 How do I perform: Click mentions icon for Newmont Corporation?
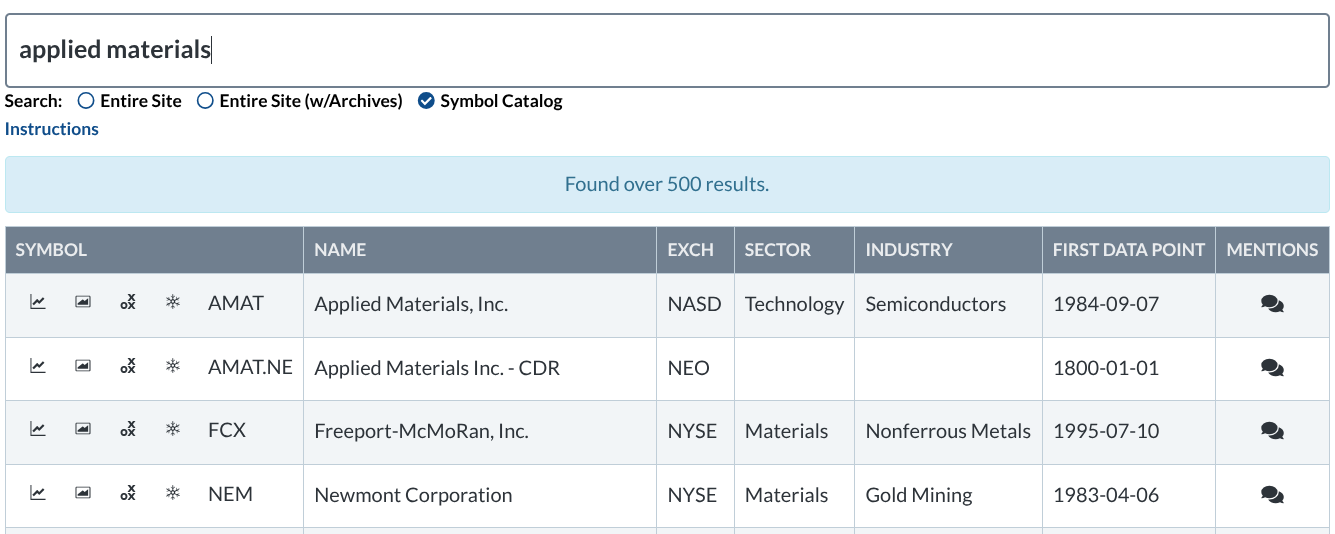[1272, 494]
